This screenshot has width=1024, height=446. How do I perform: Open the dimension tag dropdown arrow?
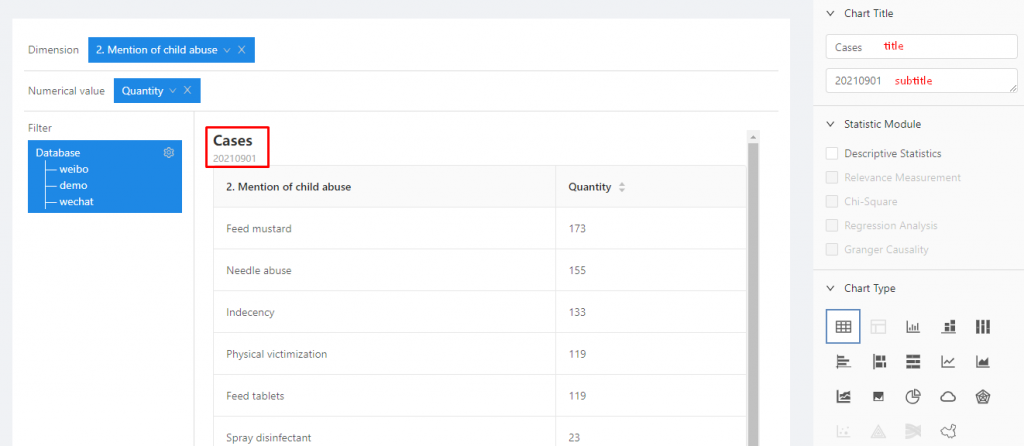tap(227, 50)
